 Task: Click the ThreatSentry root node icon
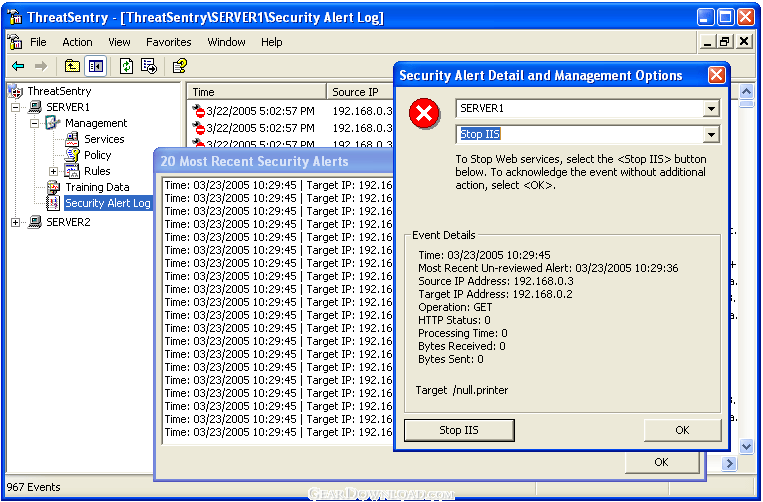tap(15, 91)
